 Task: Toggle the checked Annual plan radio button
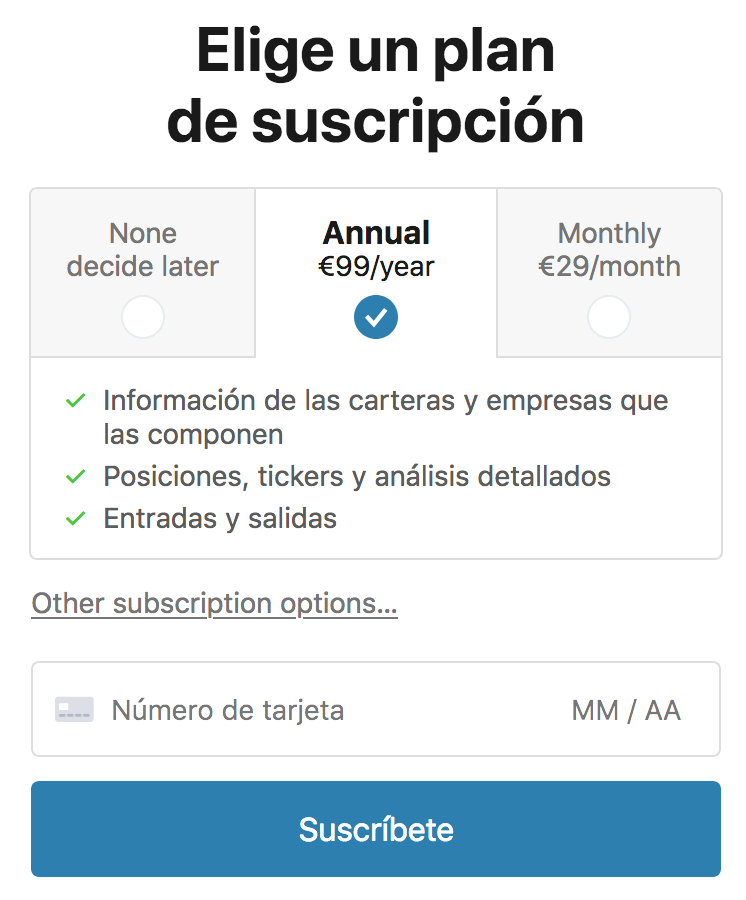pos(376,318)
